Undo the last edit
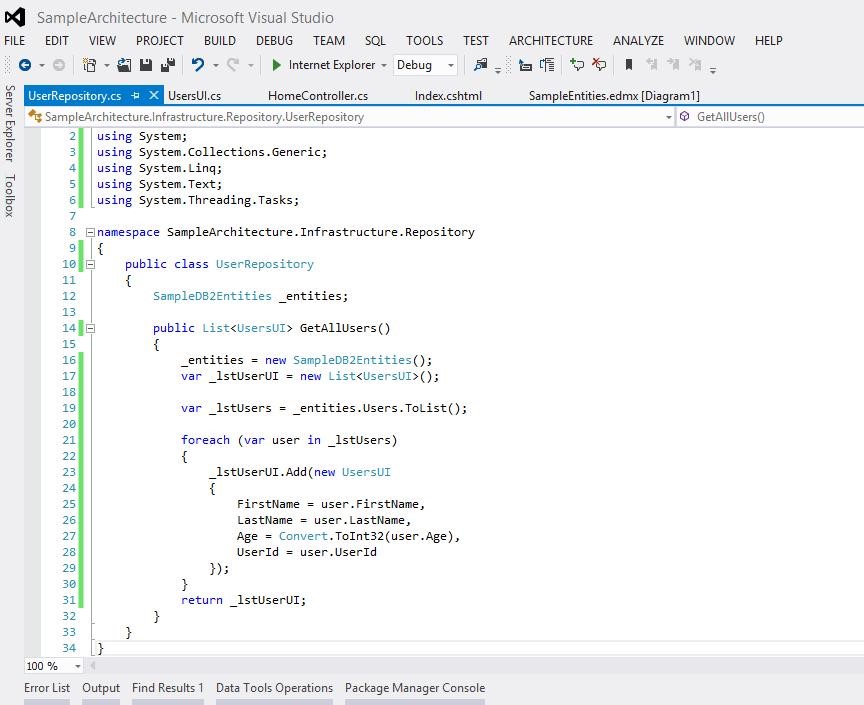Image resolution: width=864 pixels, height=705 pixels. [198, 66]
